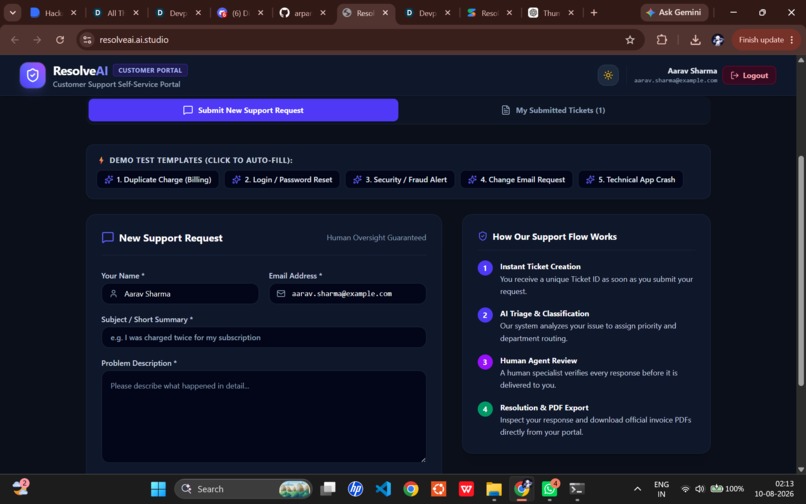Auto-fill the Change Email Request template
806x504 pixels.
[x=517, y=179]
